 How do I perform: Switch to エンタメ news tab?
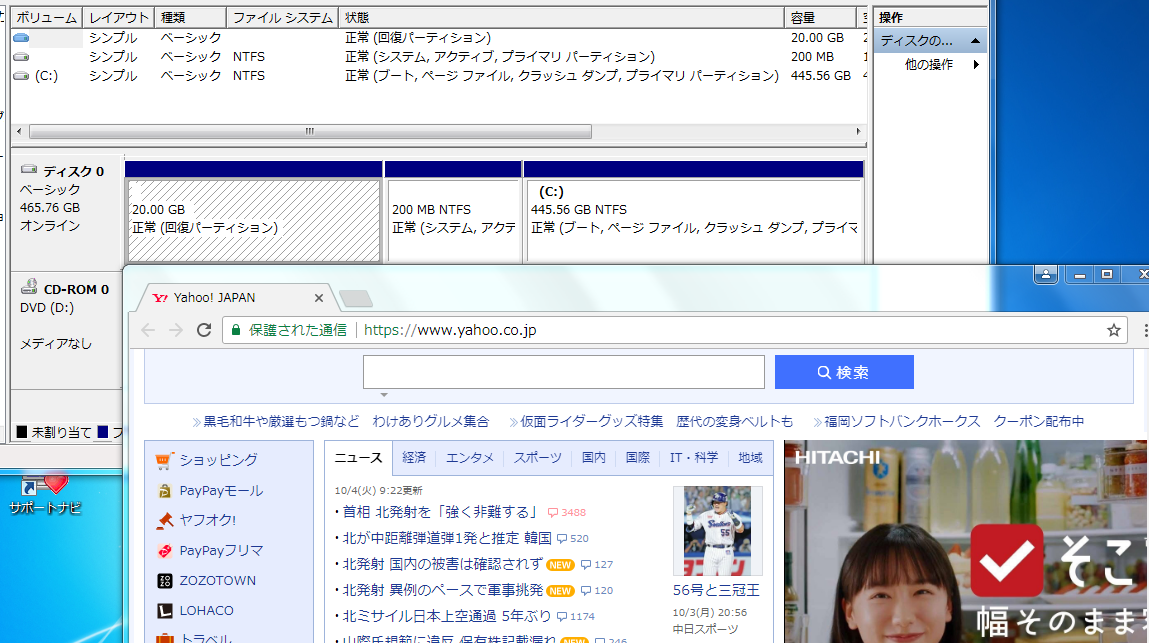pyautogui.click(x=470, y=458)
